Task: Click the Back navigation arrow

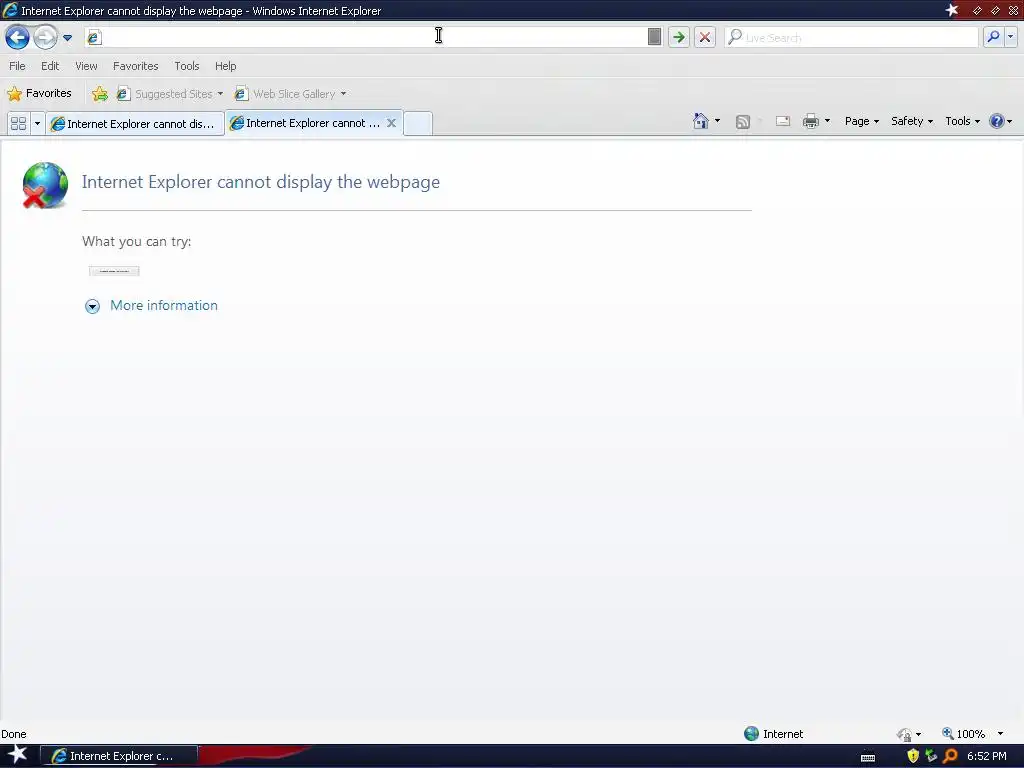Action: click(17, 37)
